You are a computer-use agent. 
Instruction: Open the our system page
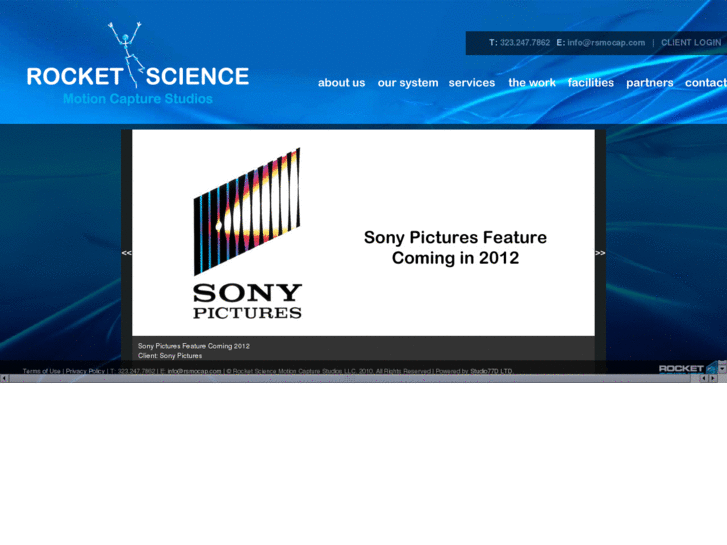(x=408, y=83)
